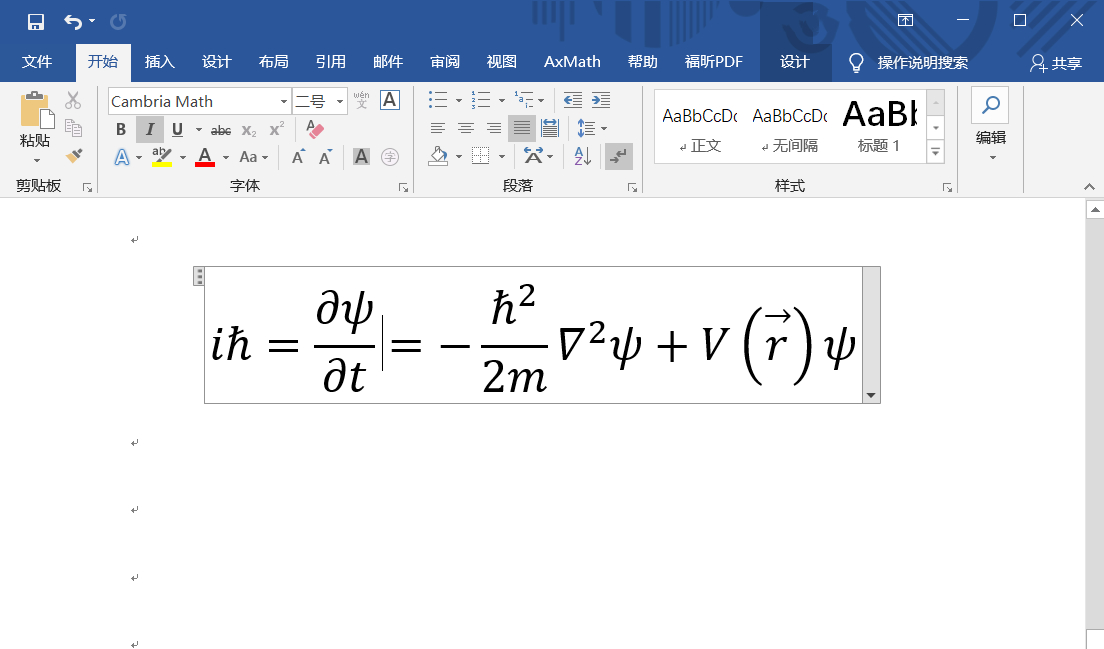Open the Change Case Aa dropdown
Image resolution: width=1104 pixels, height=649 pixels.
point(253,157)
